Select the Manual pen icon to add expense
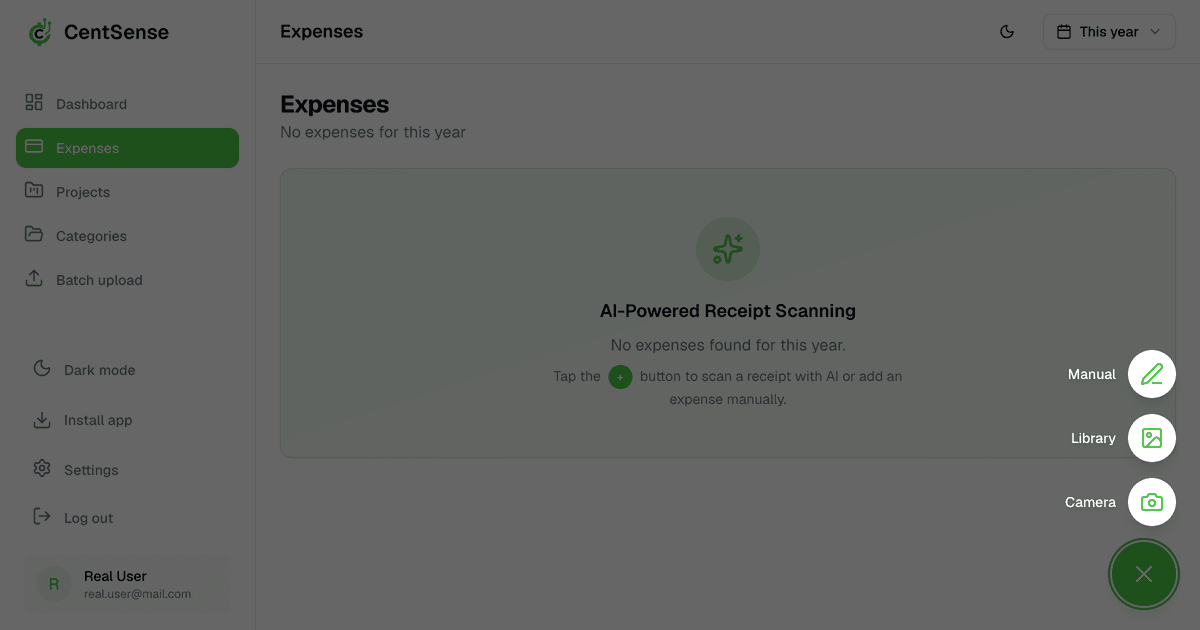This screenshot has width=1200, height=630. [1151, 374]
